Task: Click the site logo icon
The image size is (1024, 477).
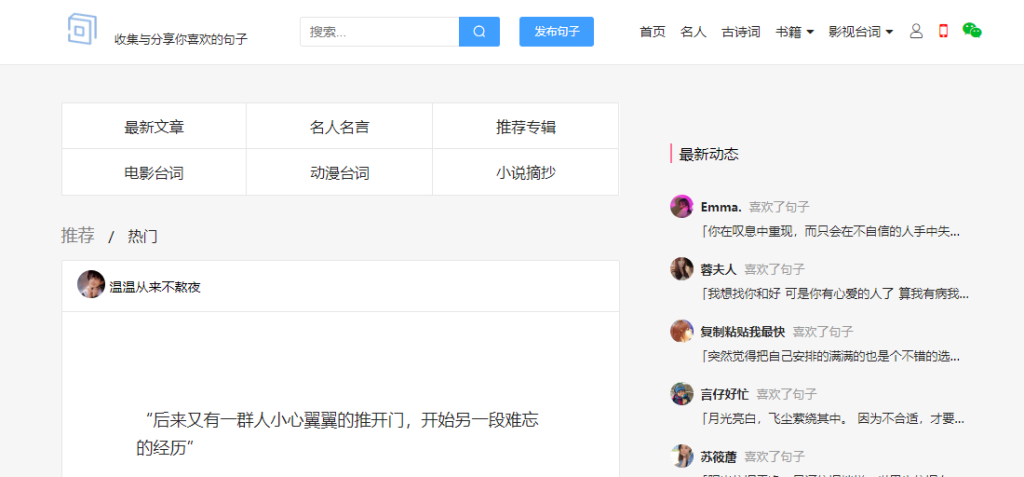Action: click(x=82, y=29)
